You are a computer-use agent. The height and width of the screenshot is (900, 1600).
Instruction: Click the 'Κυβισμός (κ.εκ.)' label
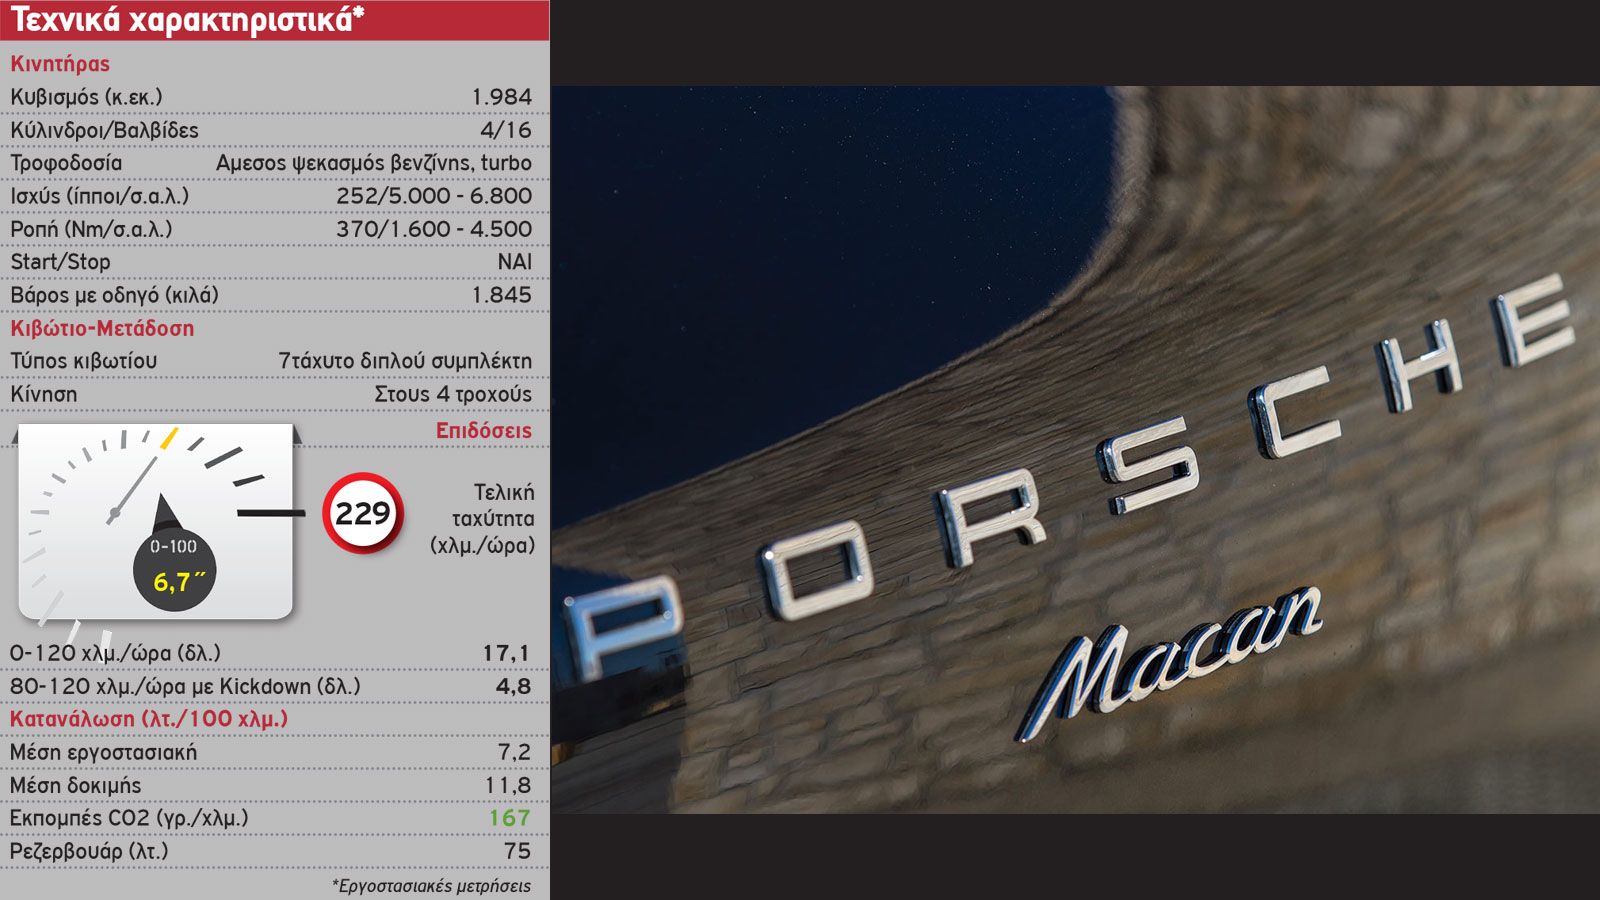(x=86, y=97)
